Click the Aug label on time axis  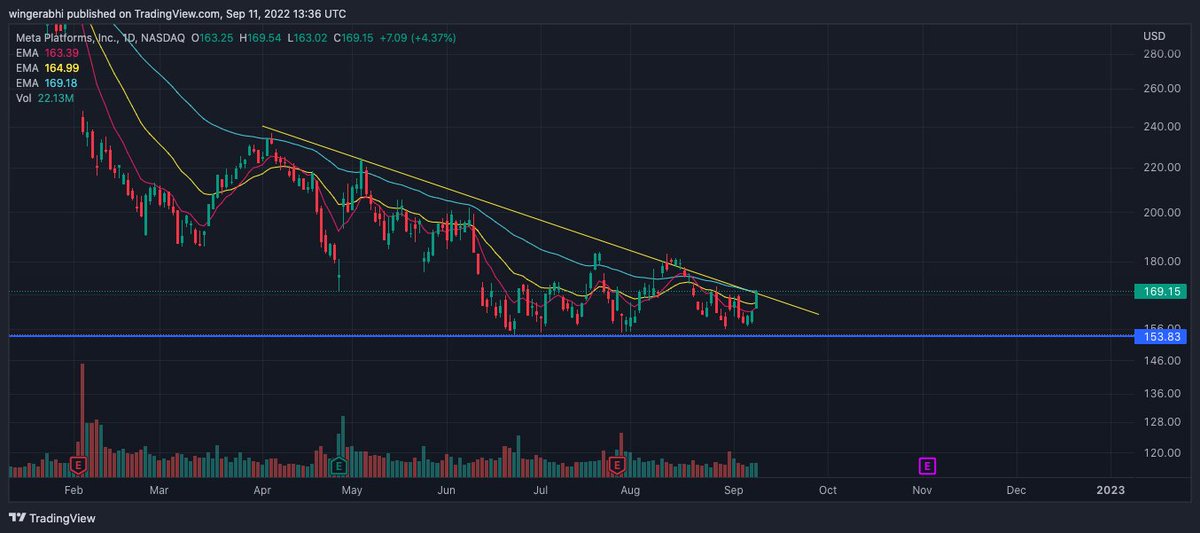coord(630,490)
